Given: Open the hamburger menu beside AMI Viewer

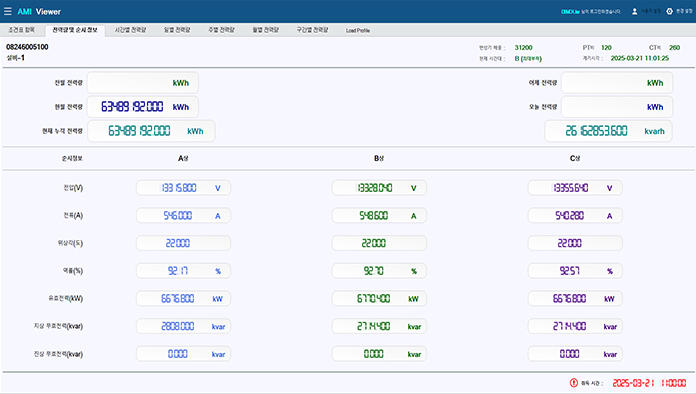Looking at the screenshot, I should (x=8, y=11).
